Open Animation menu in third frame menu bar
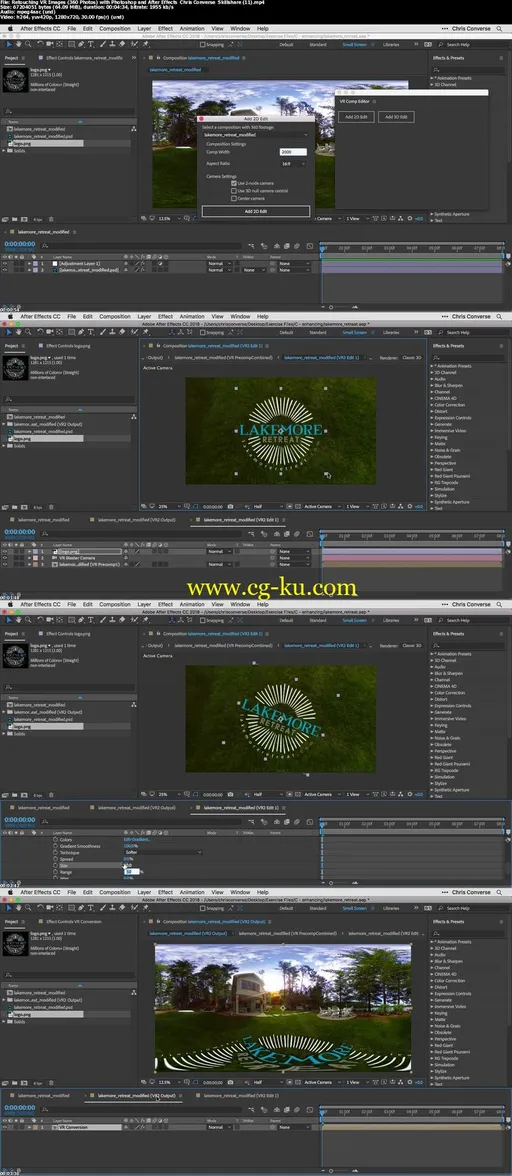Image resolution: width=512 pixels, height=1176 pixels. [x=191, y=604]
